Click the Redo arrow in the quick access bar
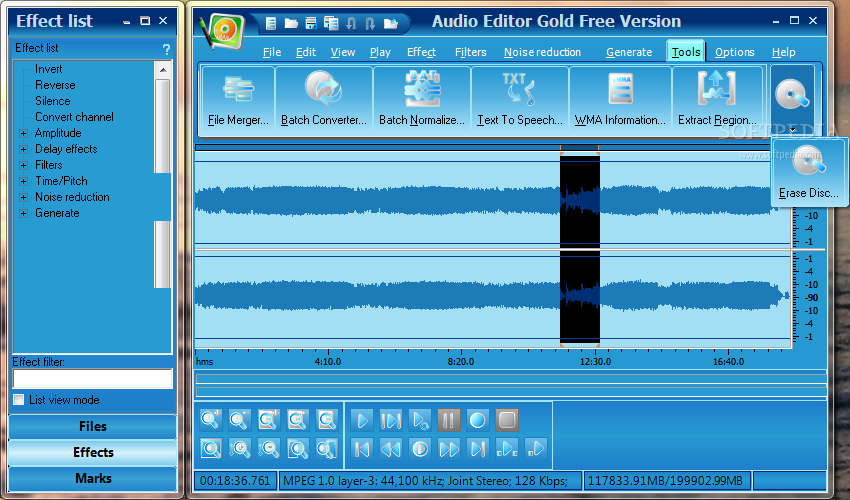This screenshot has width=850, height=500. (x=370, y=23)
